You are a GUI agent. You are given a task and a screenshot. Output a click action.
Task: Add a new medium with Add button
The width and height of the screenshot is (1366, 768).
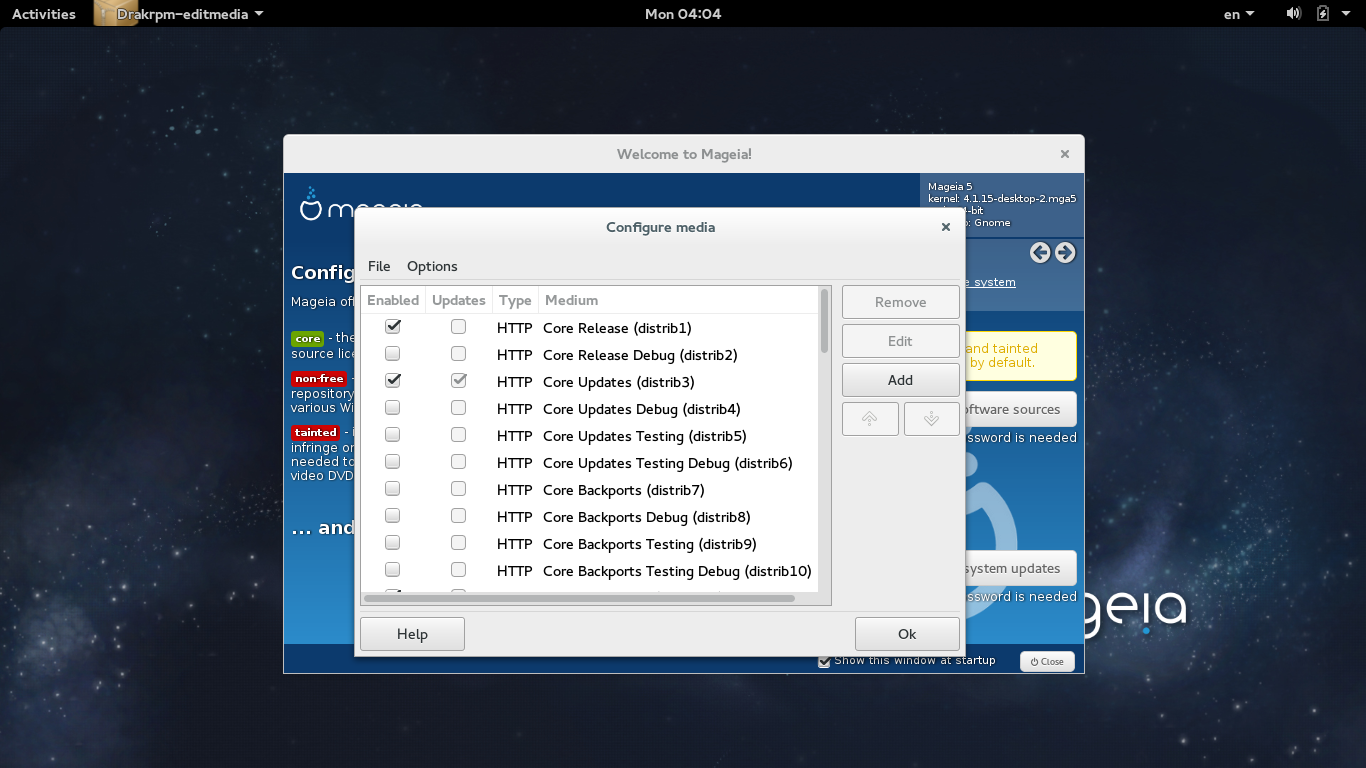click(x=901, y=380)
